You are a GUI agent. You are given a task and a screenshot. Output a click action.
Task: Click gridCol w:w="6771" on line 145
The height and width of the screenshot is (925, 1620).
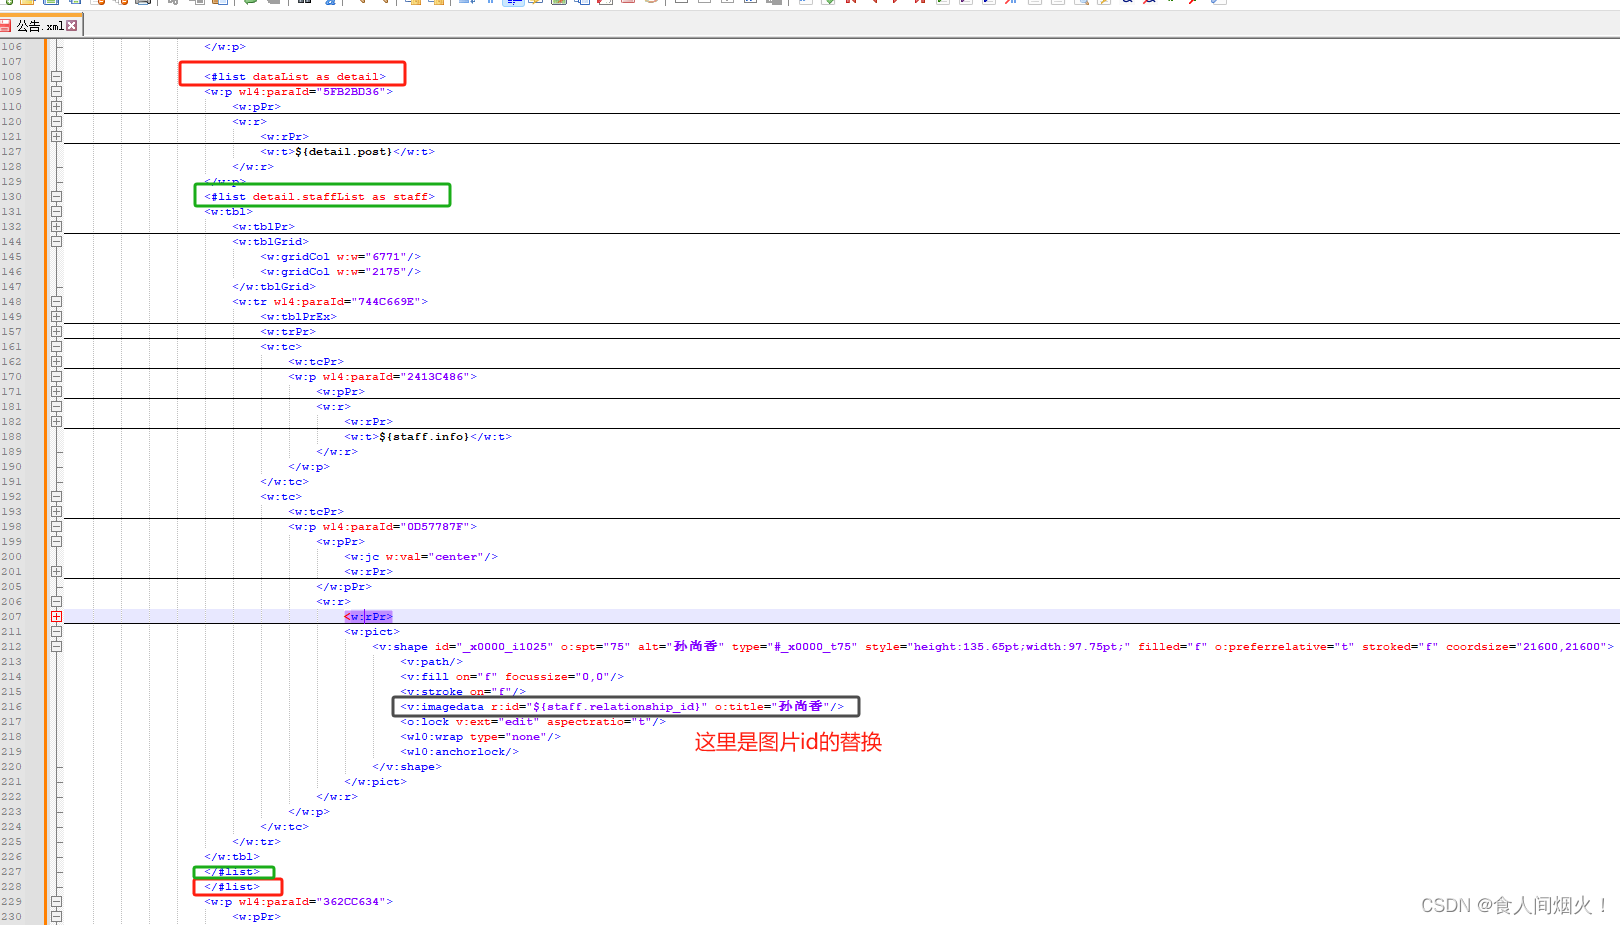tap(341, 257)
